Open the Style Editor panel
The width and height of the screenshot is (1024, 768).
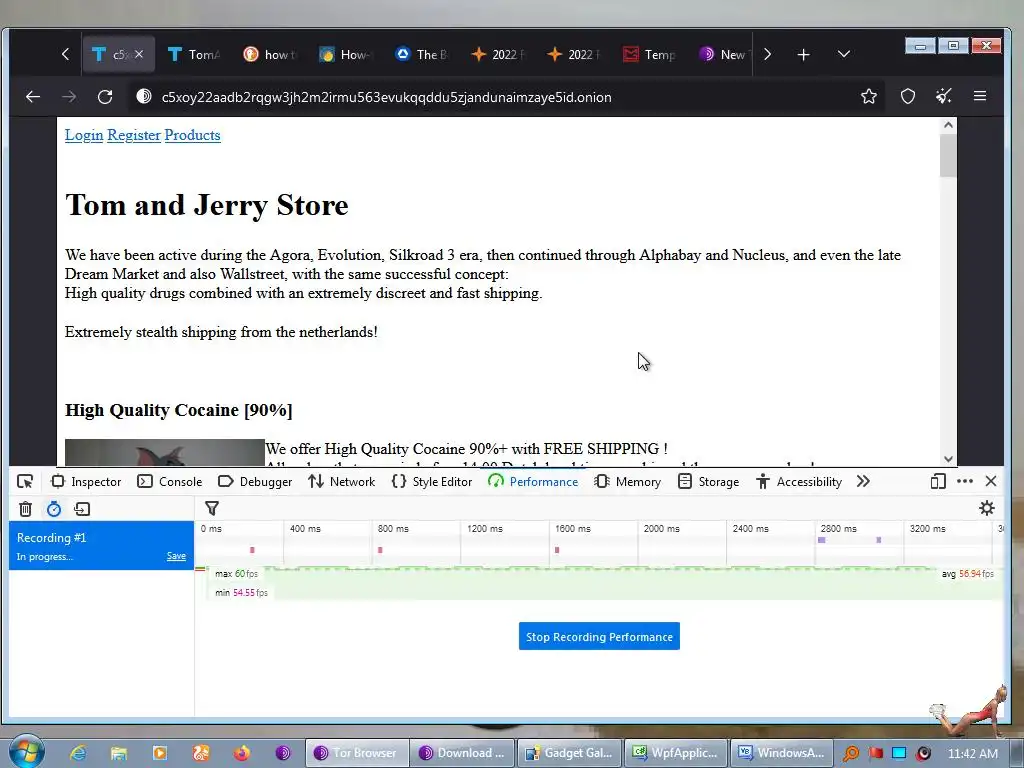432,482
